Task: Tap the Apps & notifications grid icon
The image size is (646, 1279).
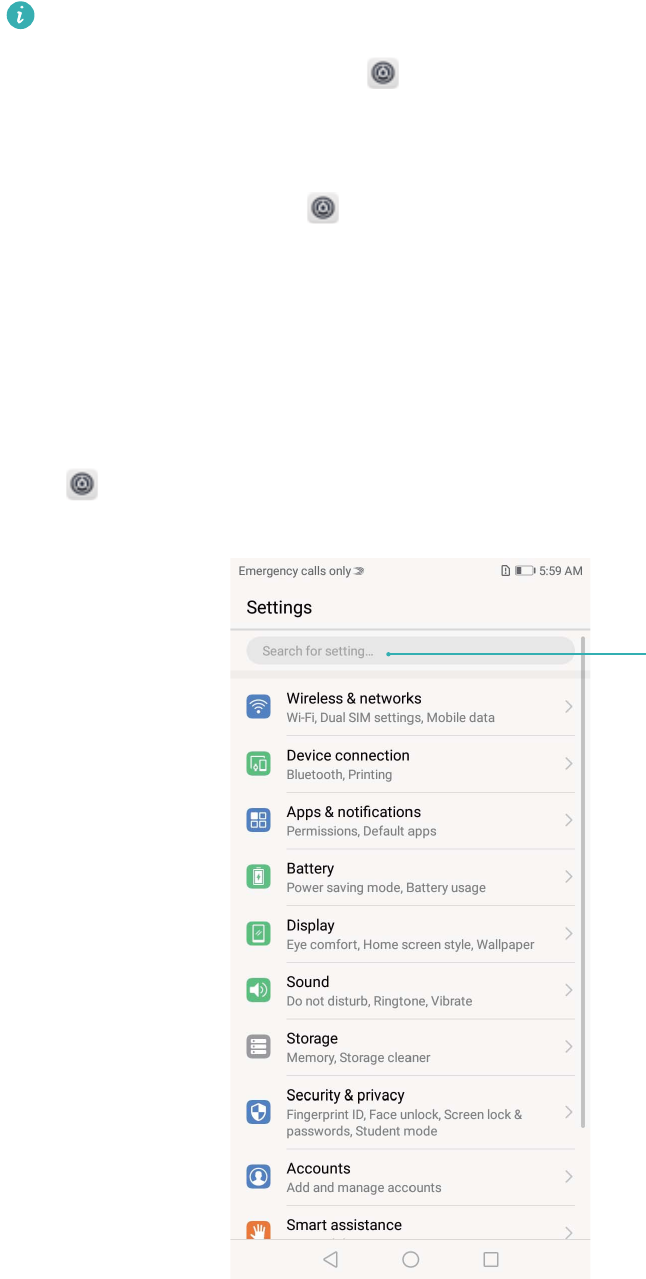Action: [x=259, y=821]
